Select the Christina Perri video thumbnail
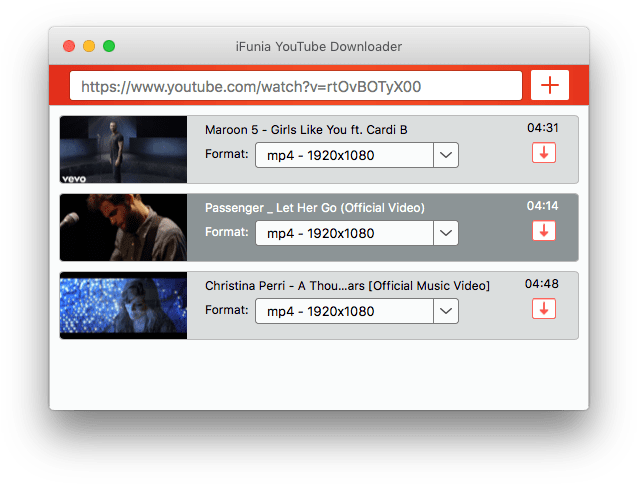 coord(123,306)
